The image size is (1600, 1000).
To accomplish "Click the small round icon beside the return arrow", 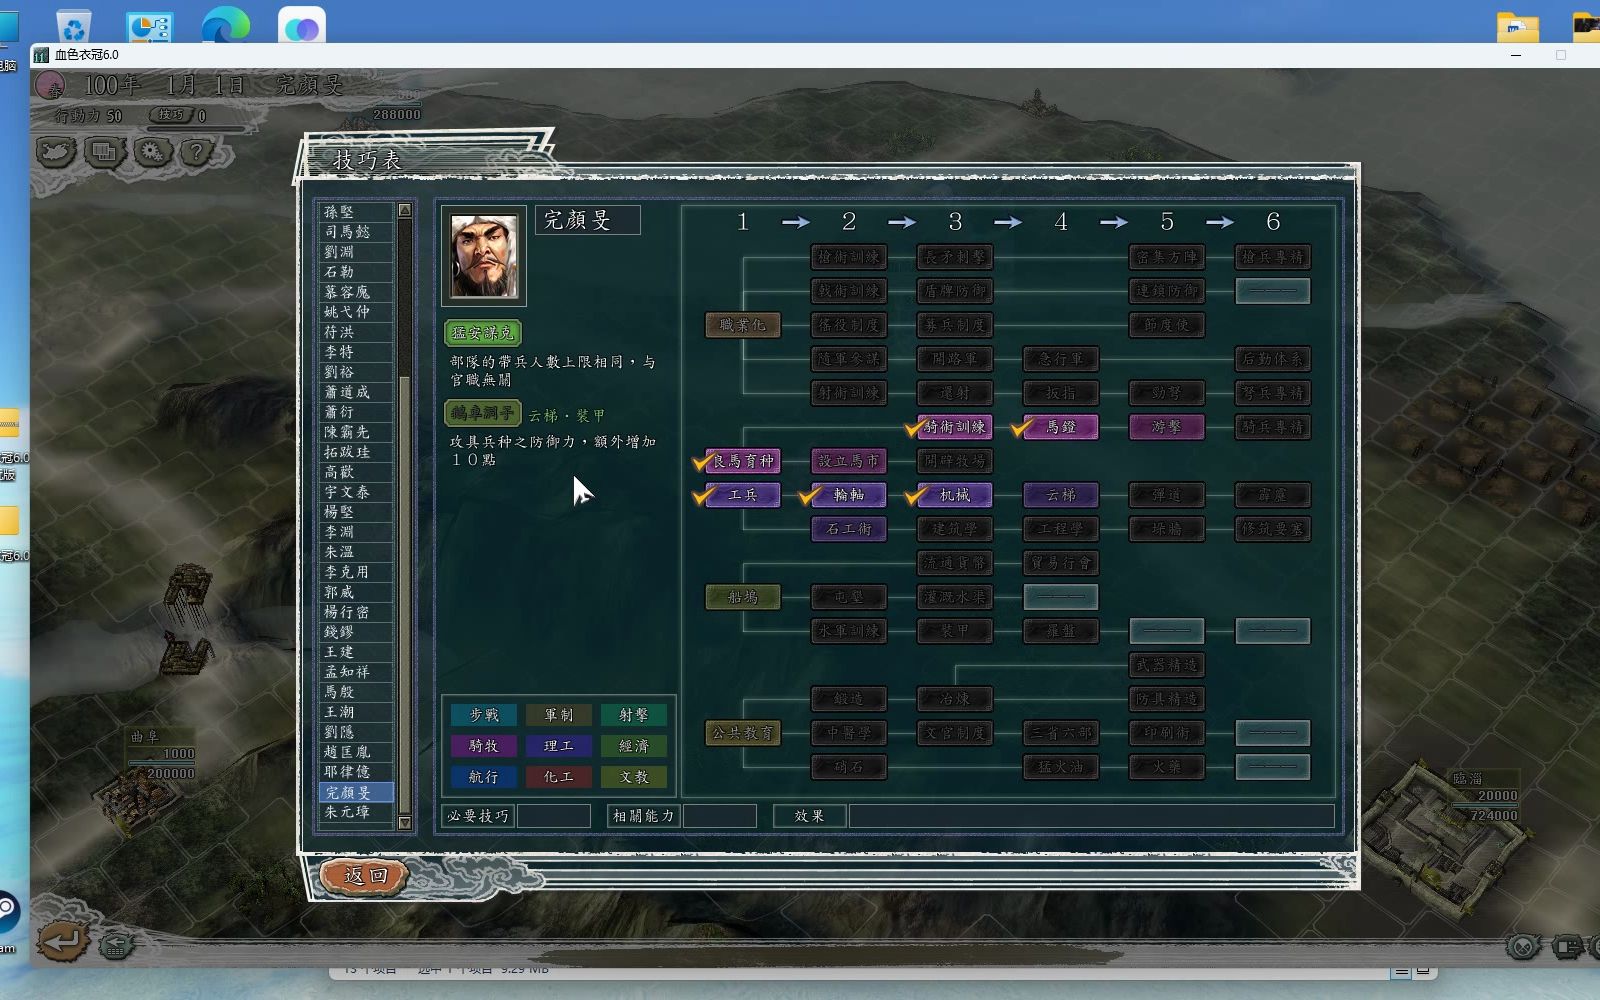I will pos(115,944).
